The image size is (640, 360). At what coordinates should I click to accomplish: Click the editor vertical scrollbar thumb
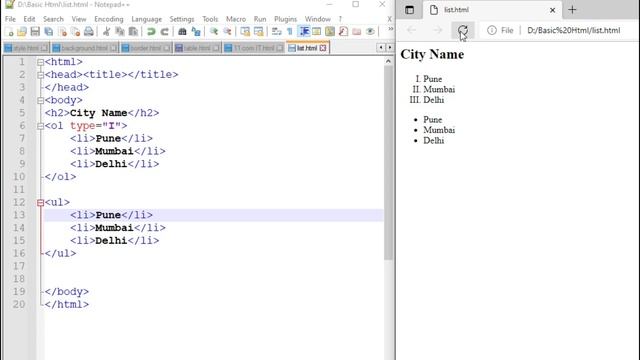[388, 163]
